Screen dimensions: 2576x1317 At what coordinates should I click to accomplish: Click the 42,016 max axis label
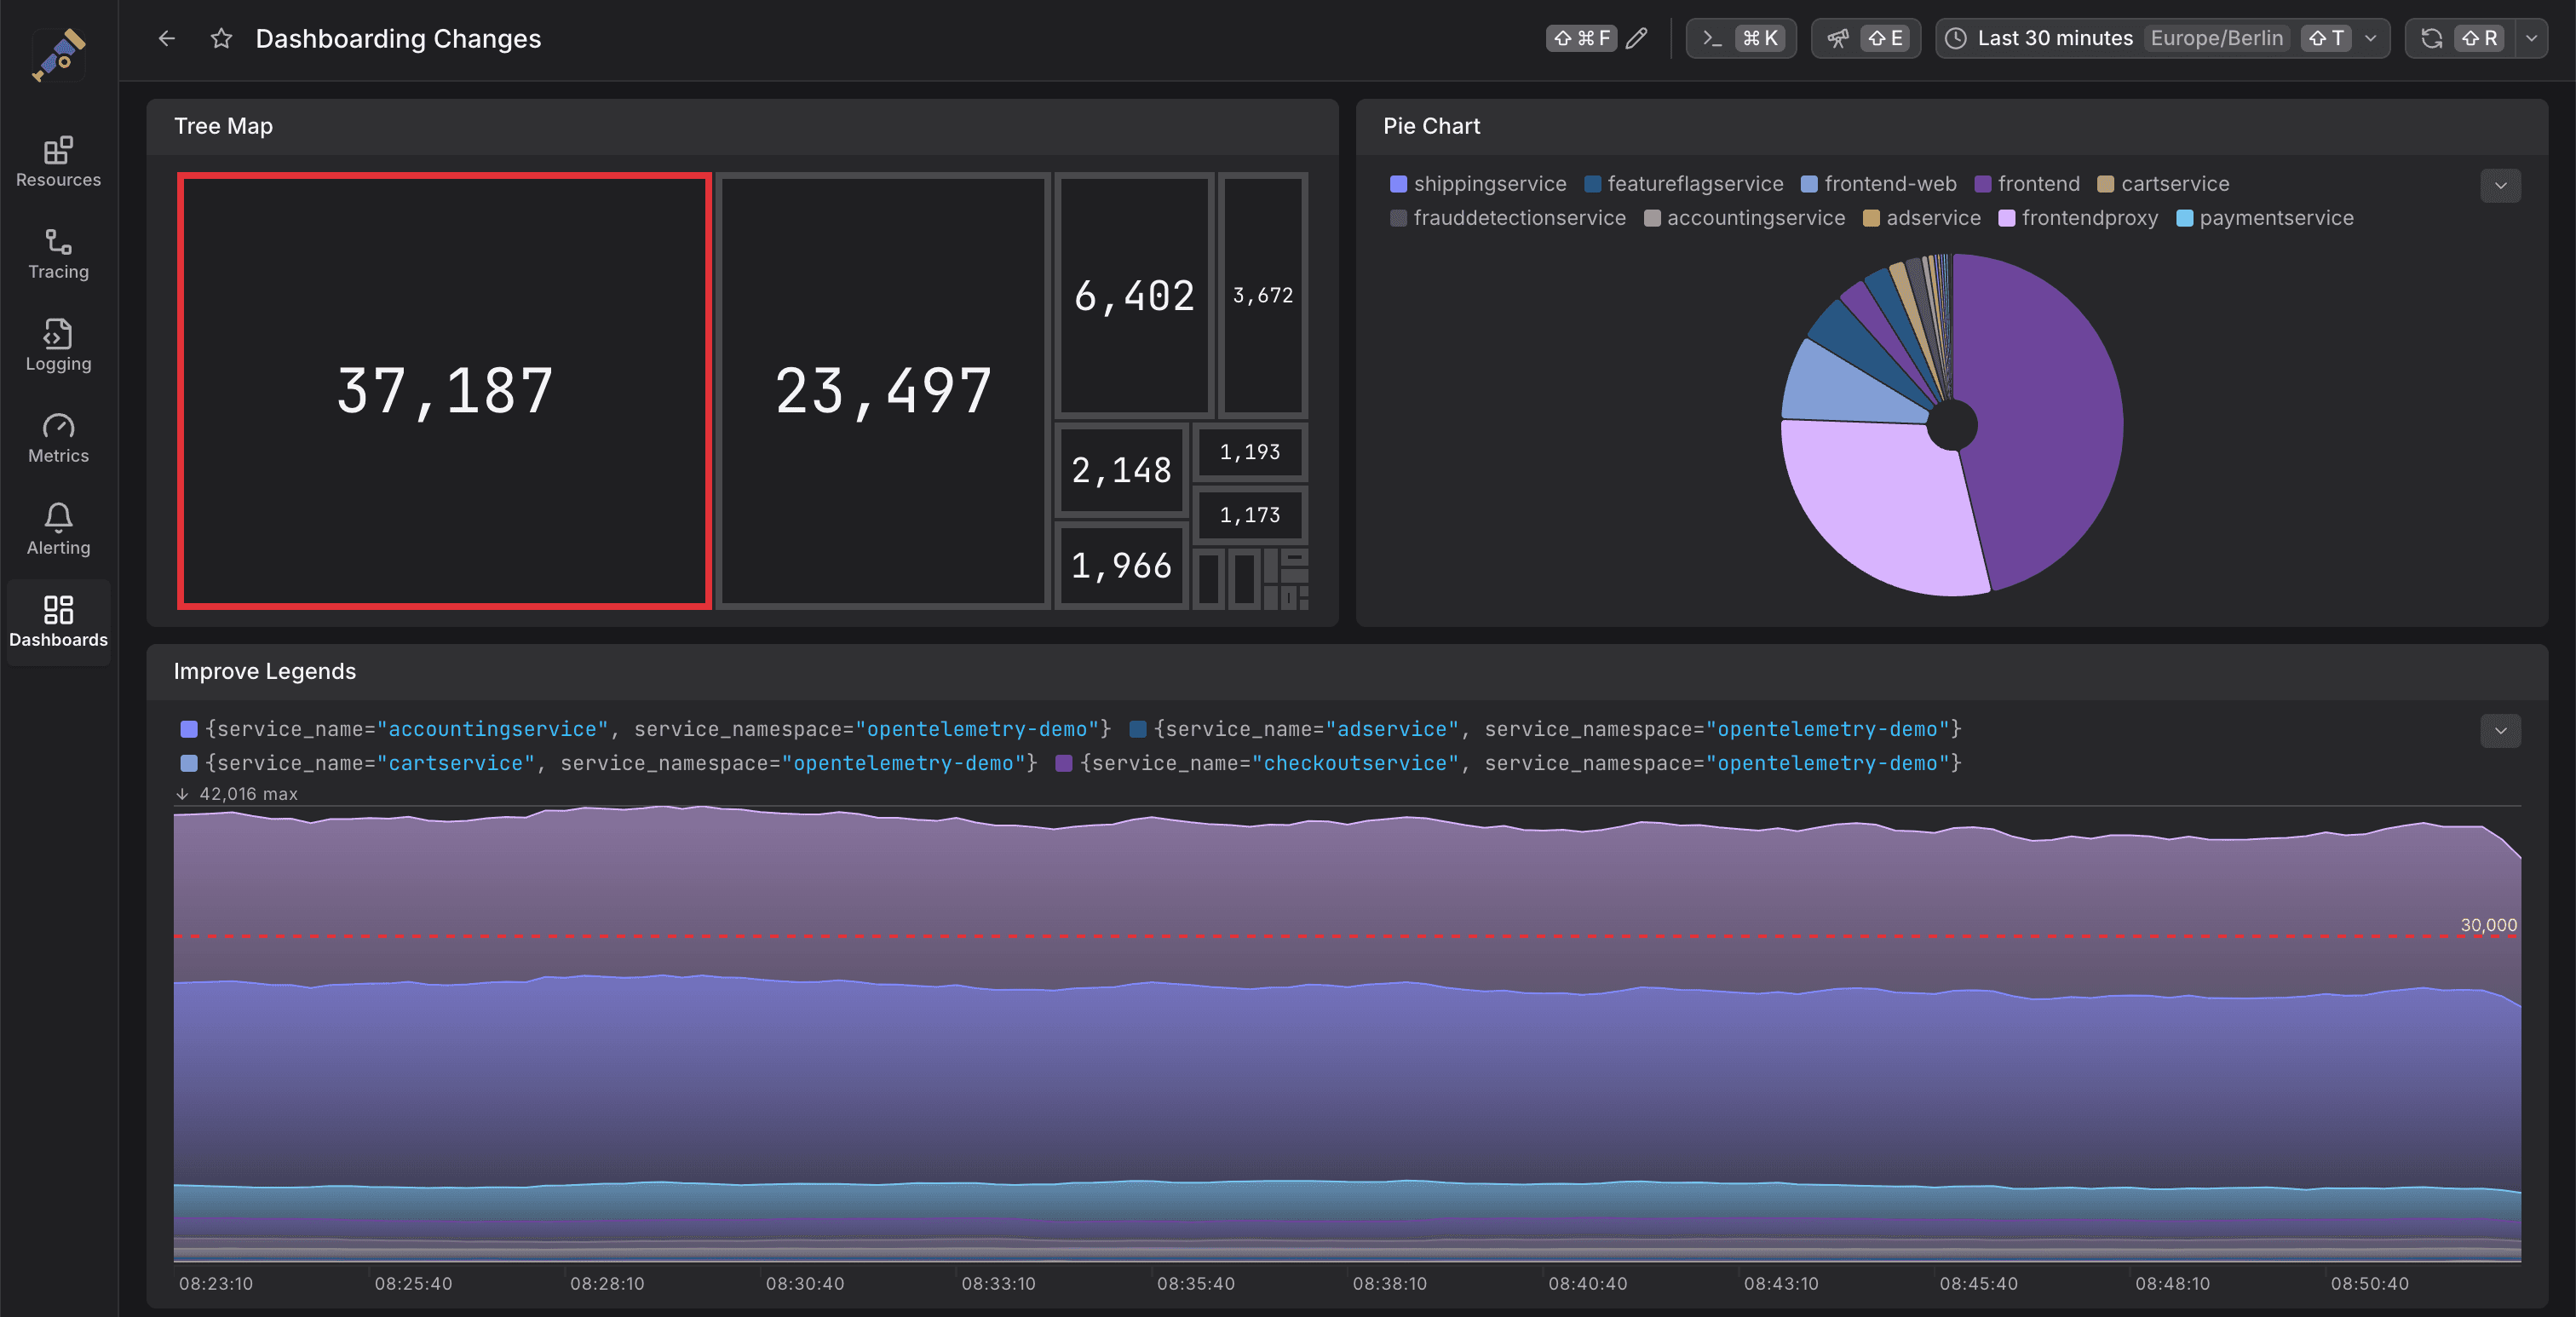pos(248,793)
